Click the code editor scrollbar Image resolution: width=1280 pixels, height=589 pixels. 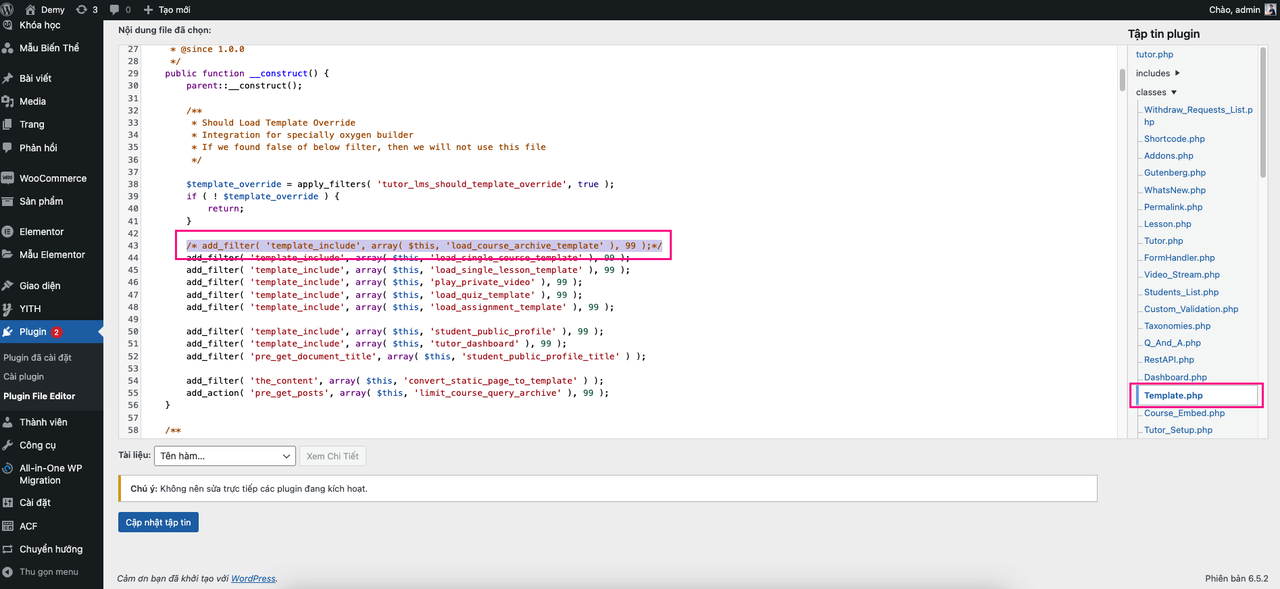pos(1121,79)
